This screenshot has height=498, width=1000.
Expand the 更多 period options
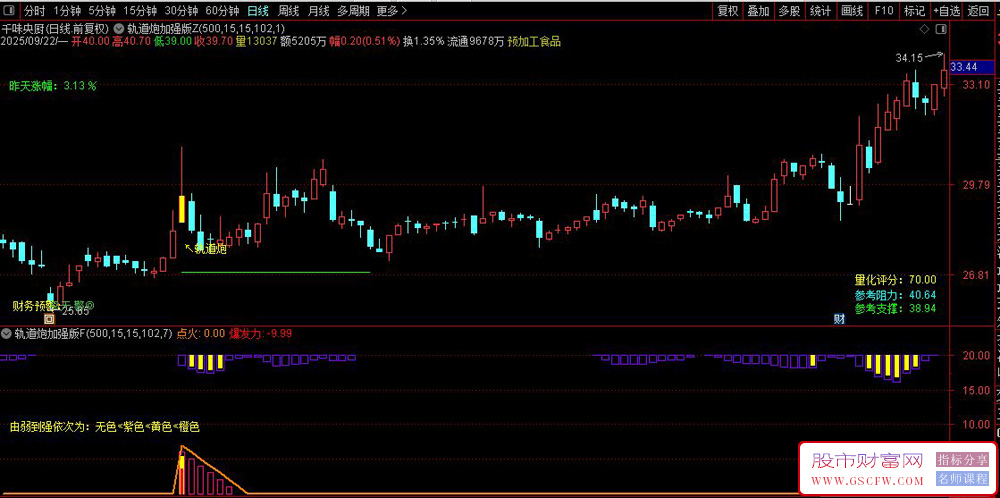390,10
